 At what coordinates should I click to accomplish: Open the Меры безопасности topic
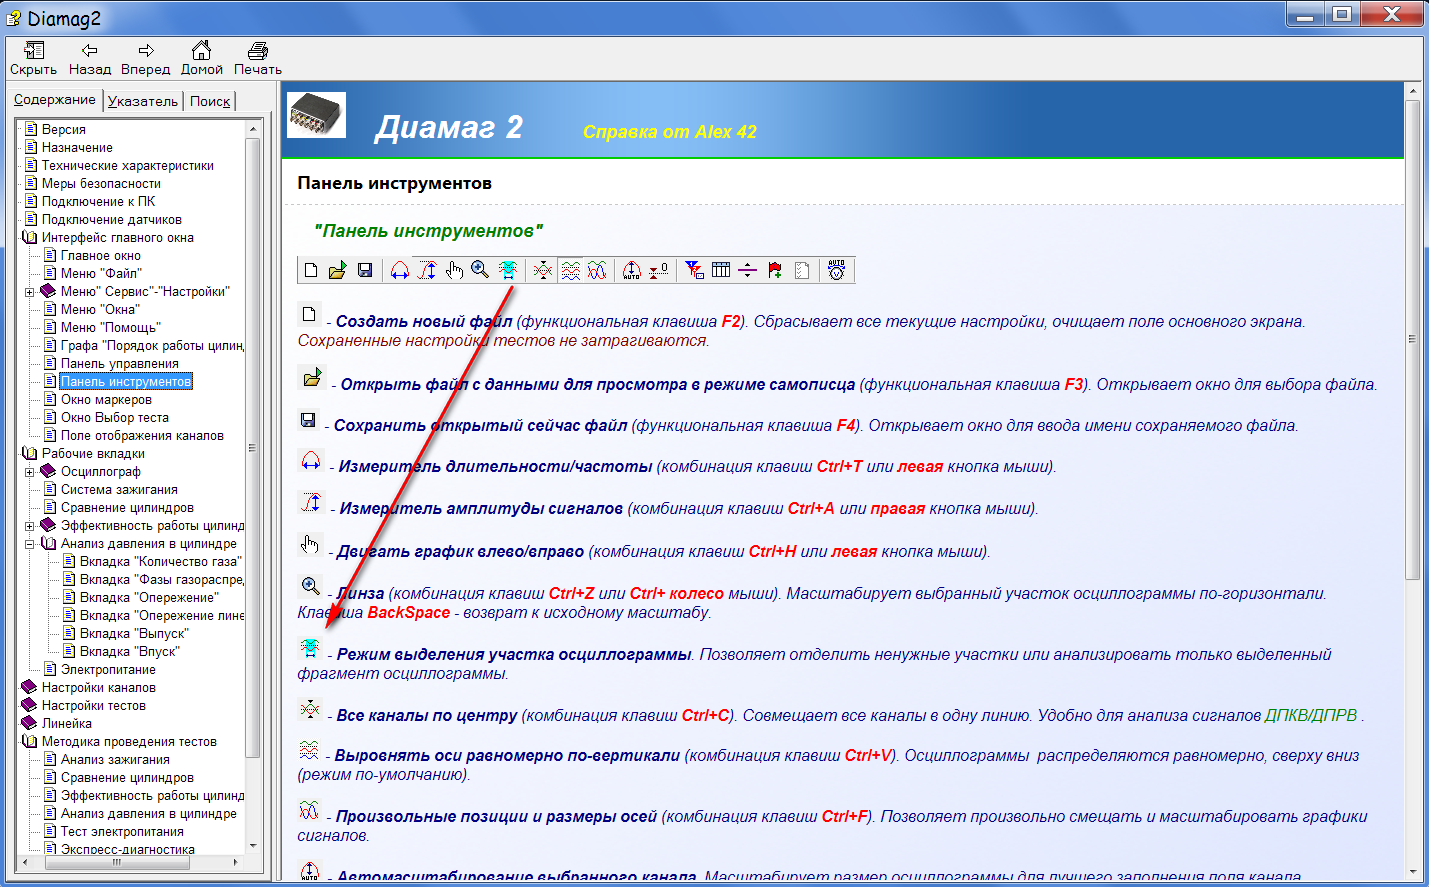(x=101, y=183)
